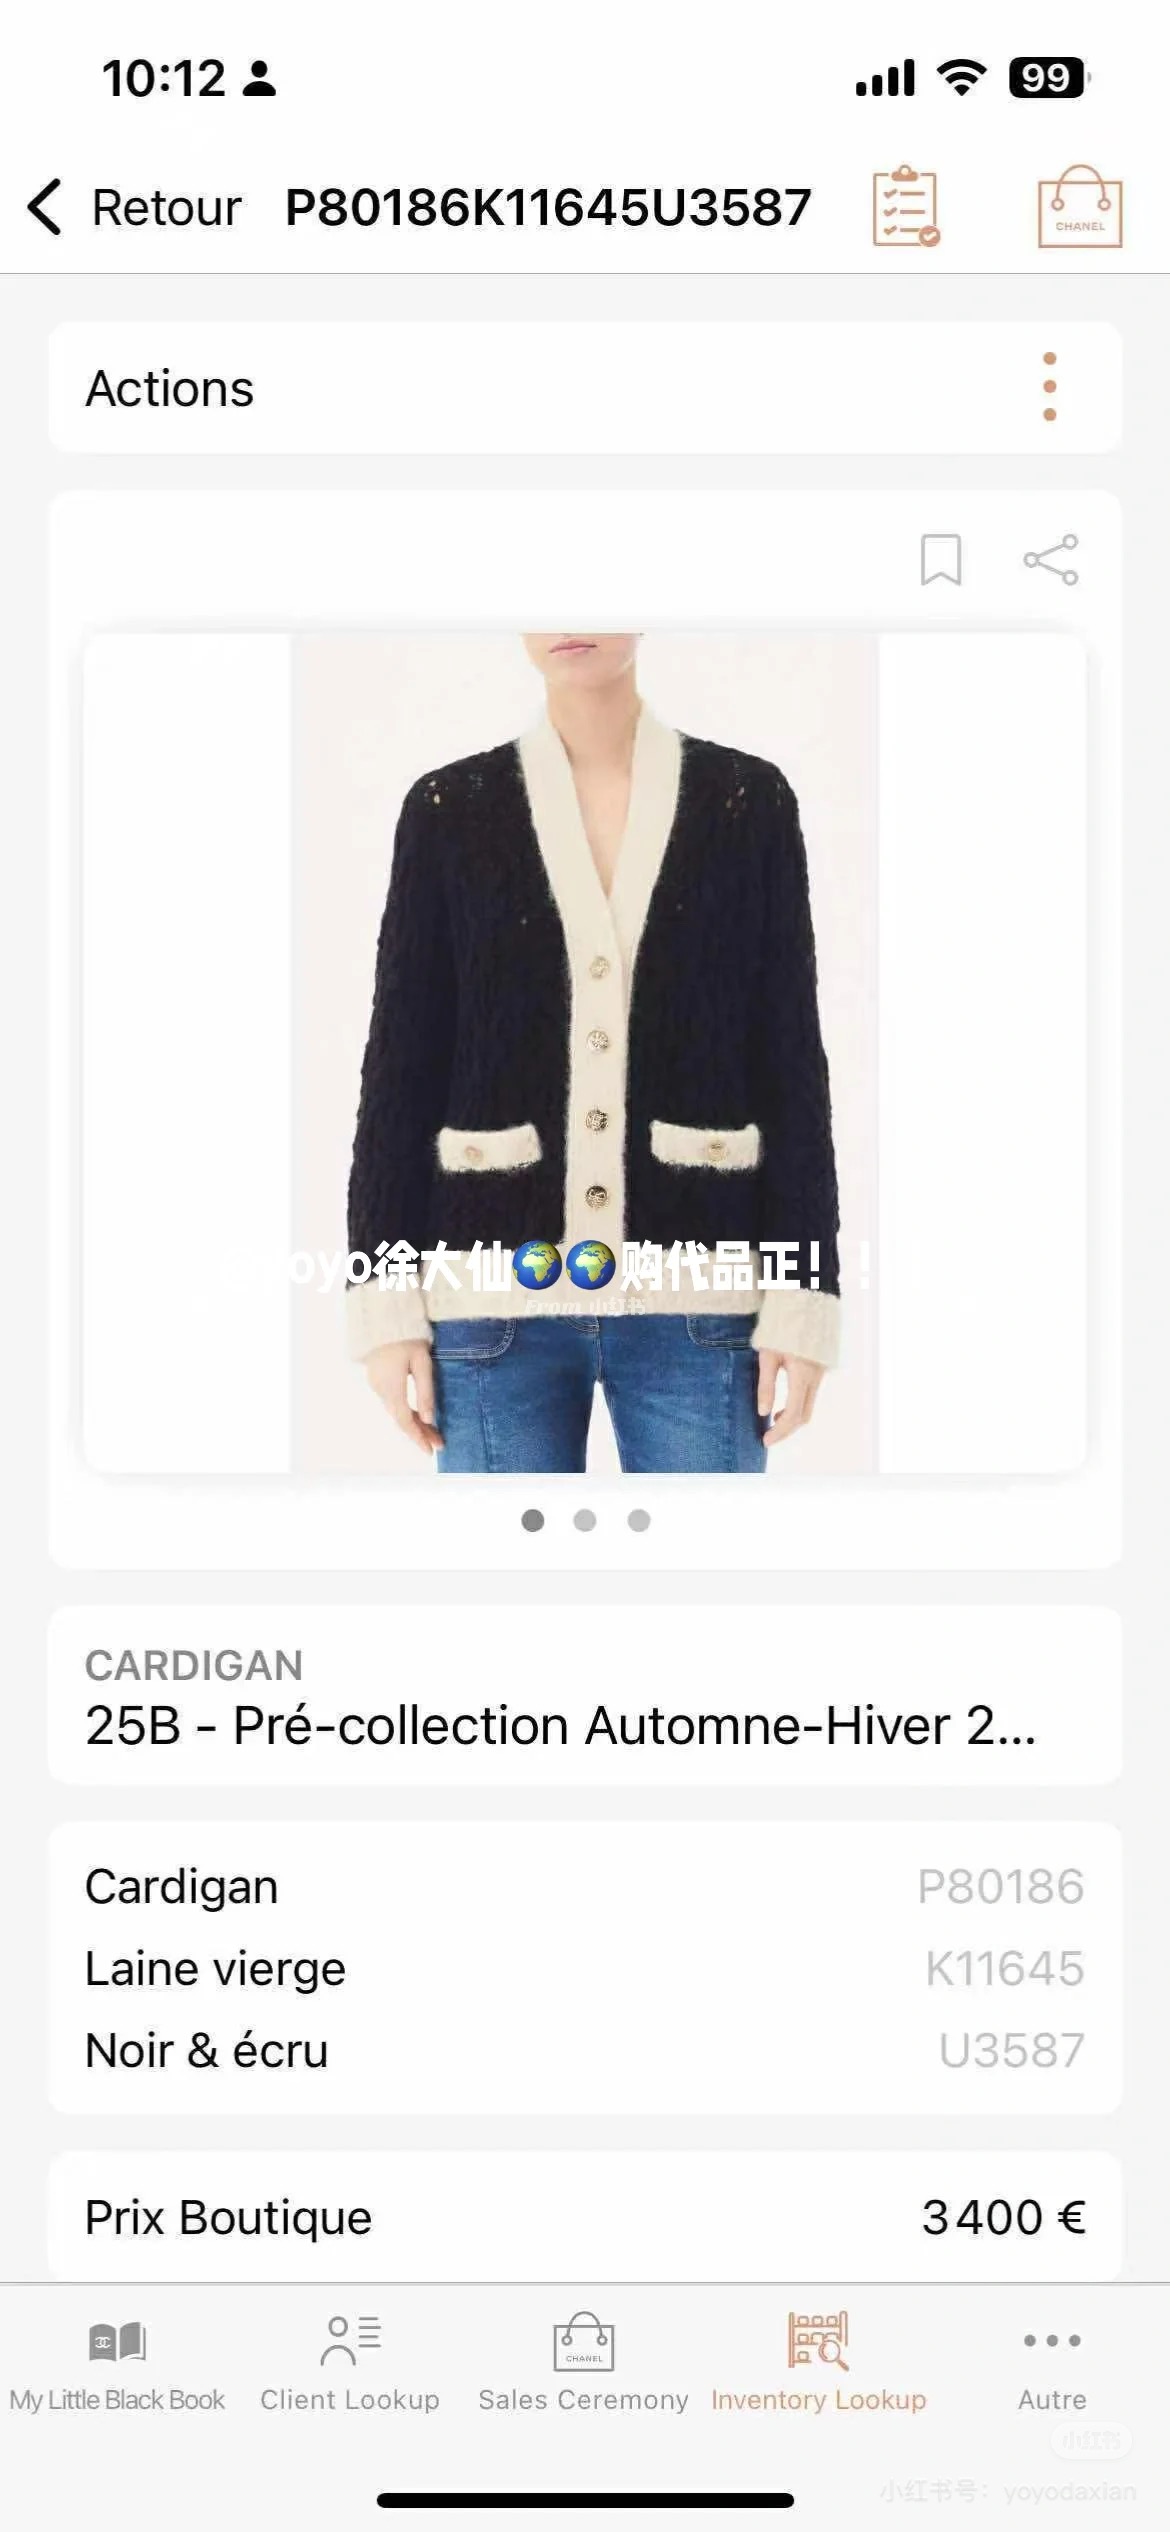The width and height of the screenshot is (1170, 2532).
Task: Open the Actions row
Action: (x=585, y=388)
